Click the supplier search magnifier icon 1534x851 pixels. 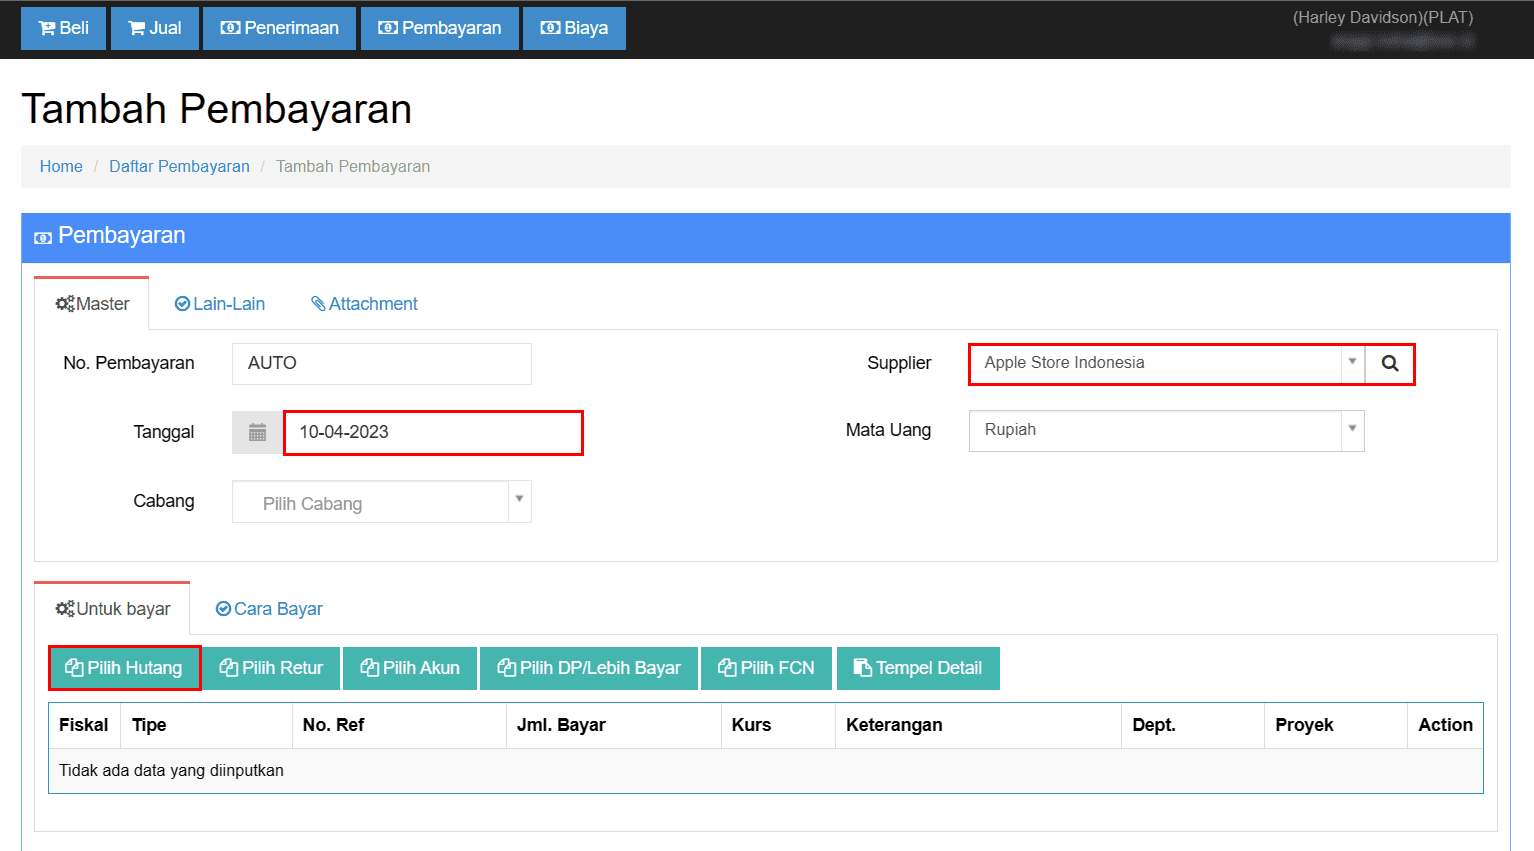pos(1390,363)
